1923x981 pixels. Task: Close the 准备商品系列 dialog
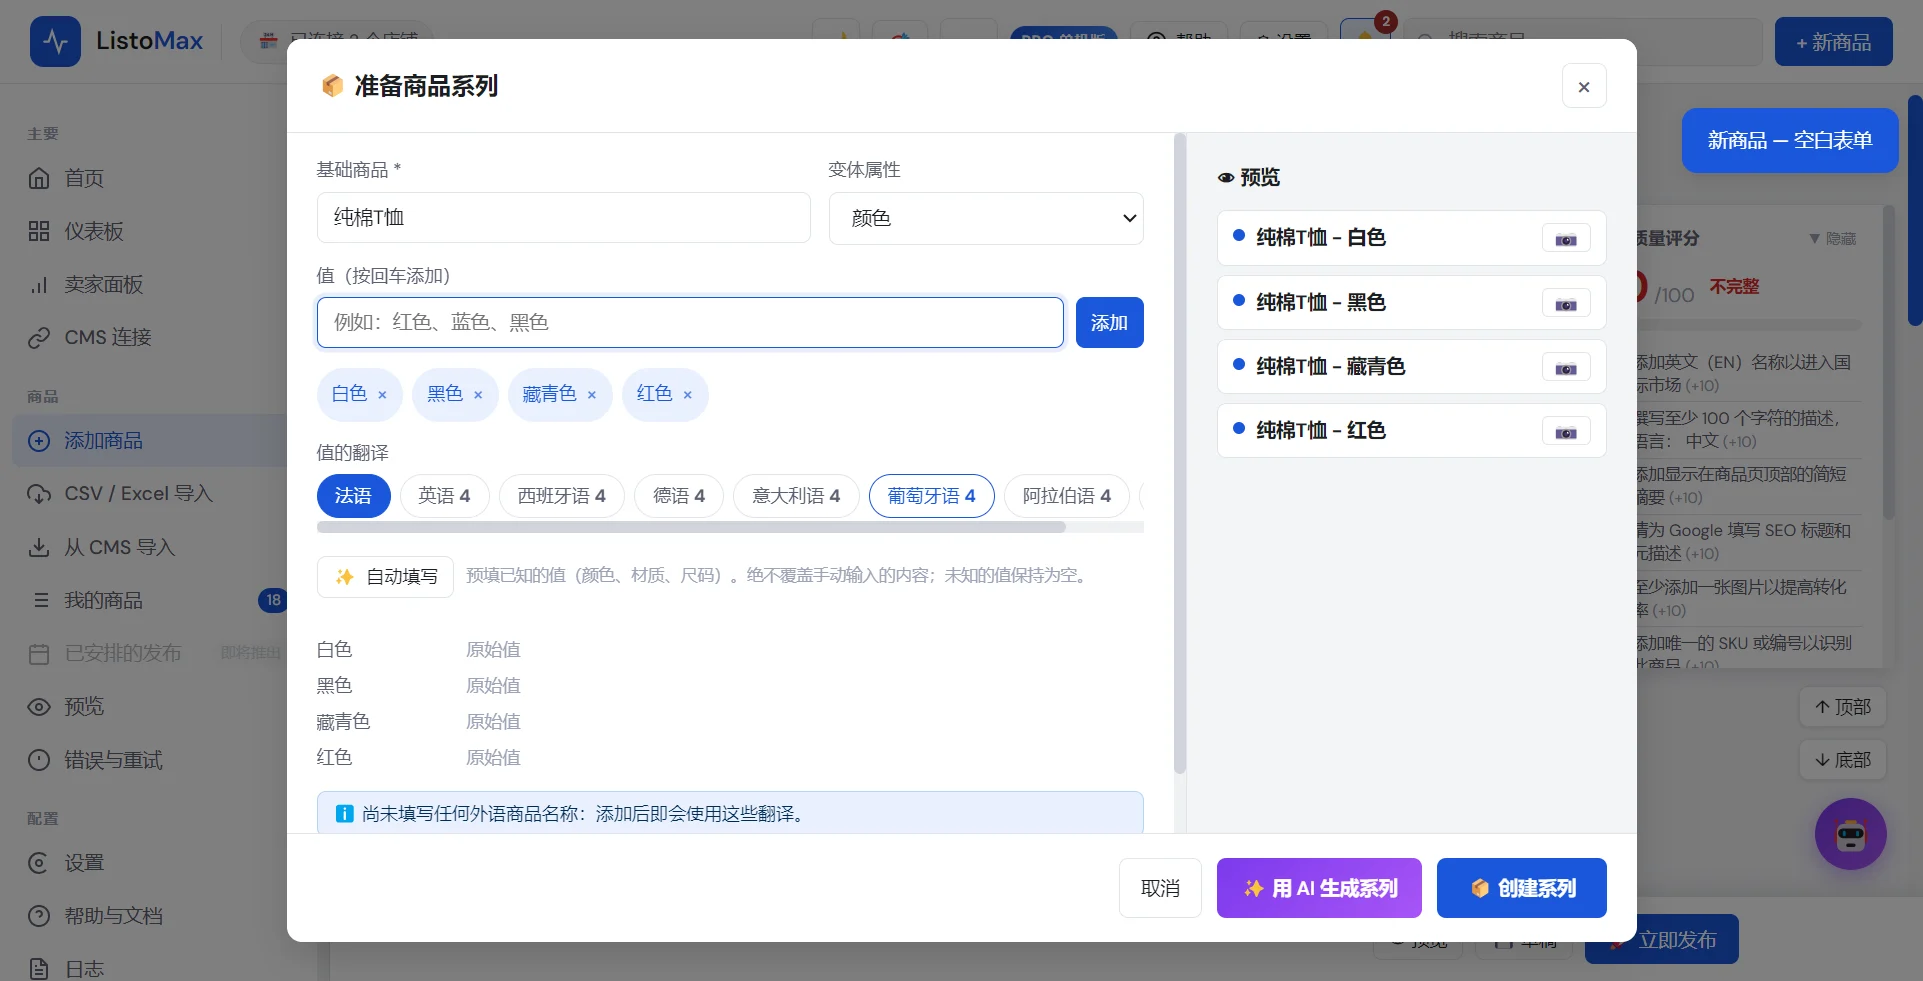point(1584,87)
